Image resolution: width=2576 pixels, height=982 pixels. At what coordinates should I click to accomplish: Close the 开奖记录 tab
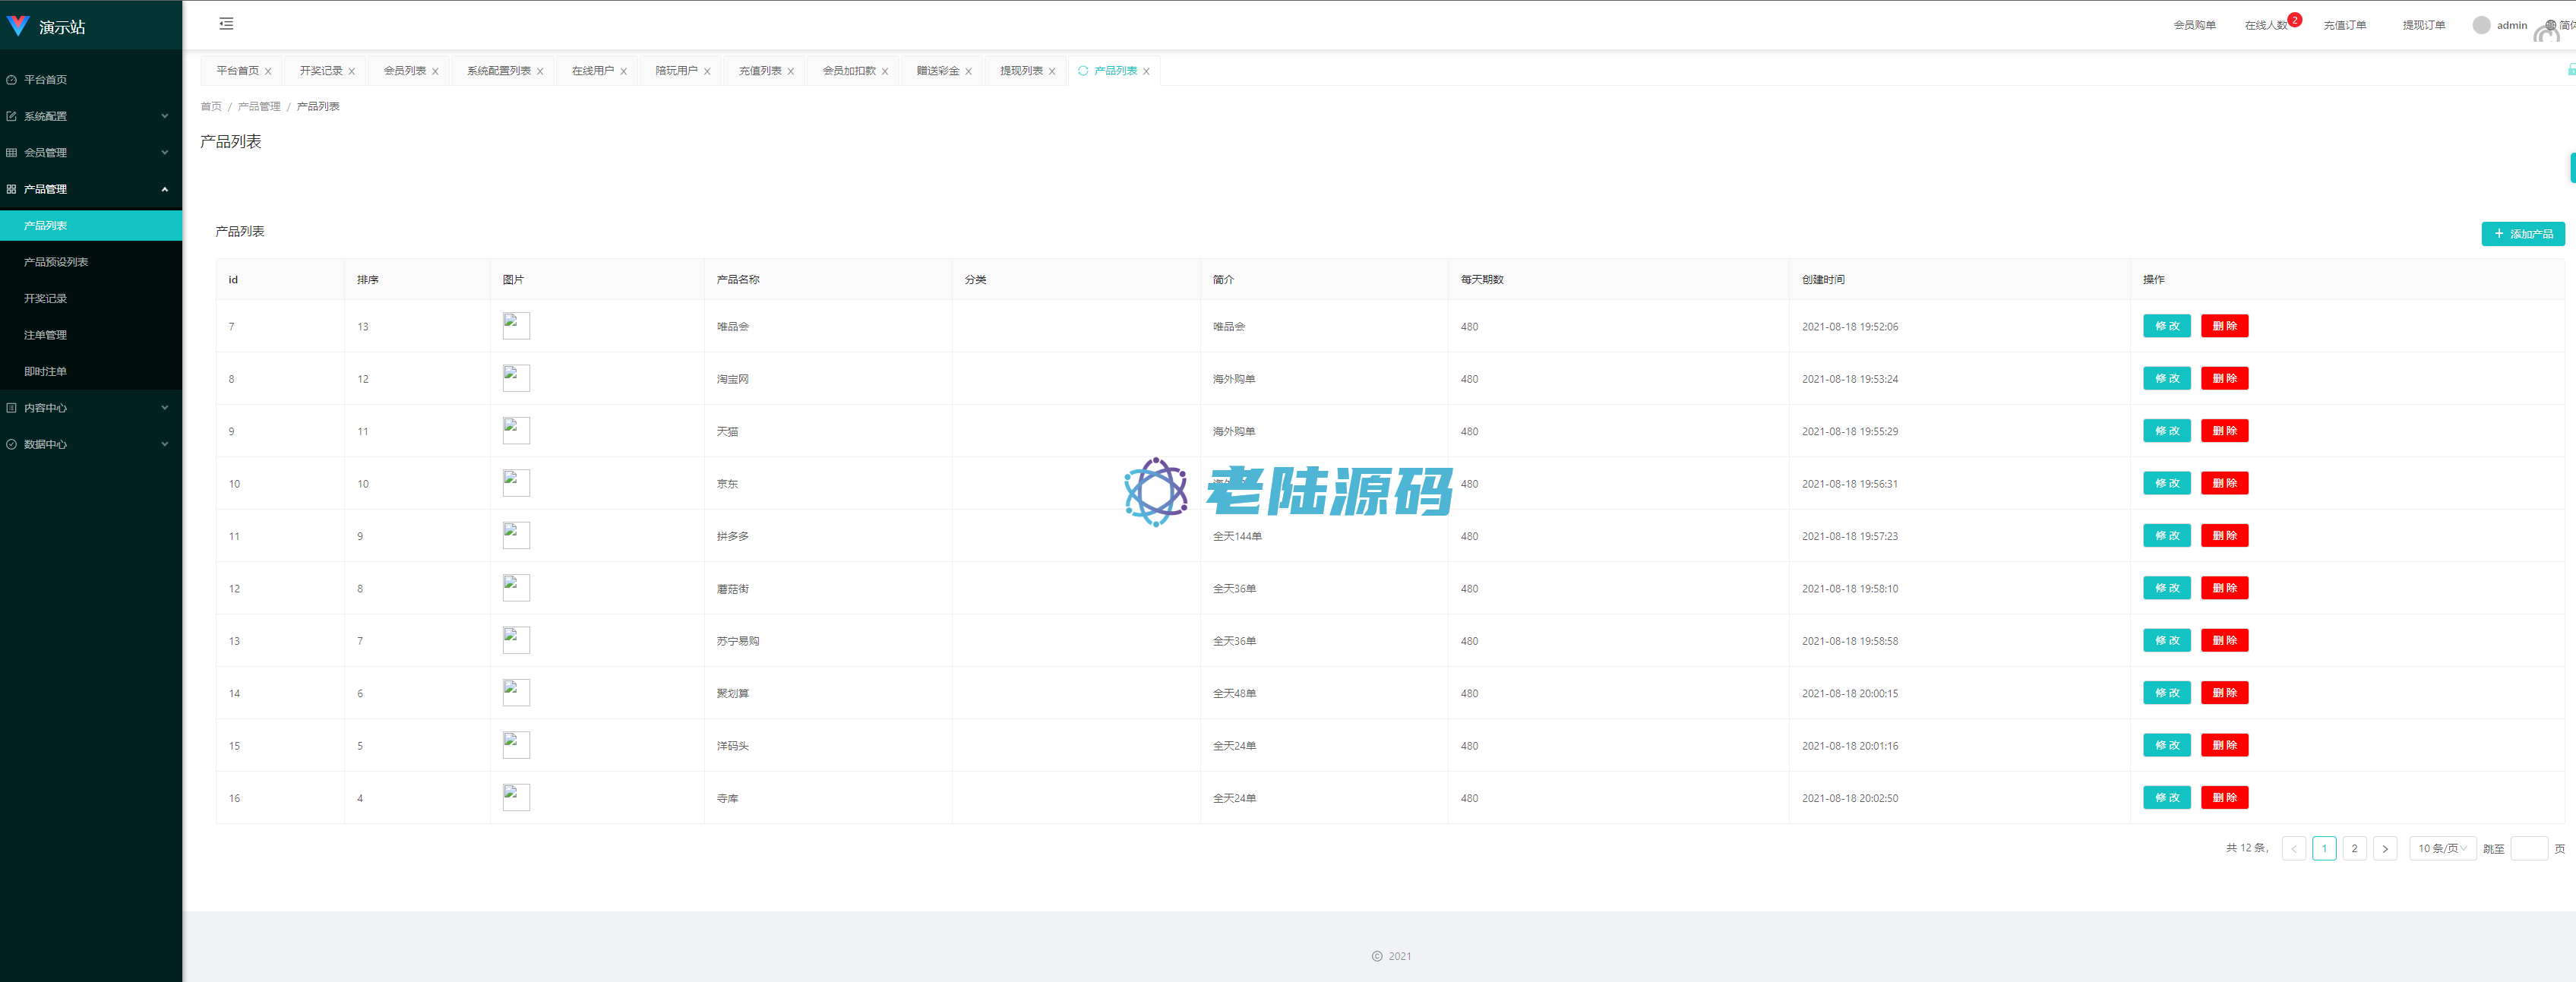pyautogui.click(x=352, y=72)
